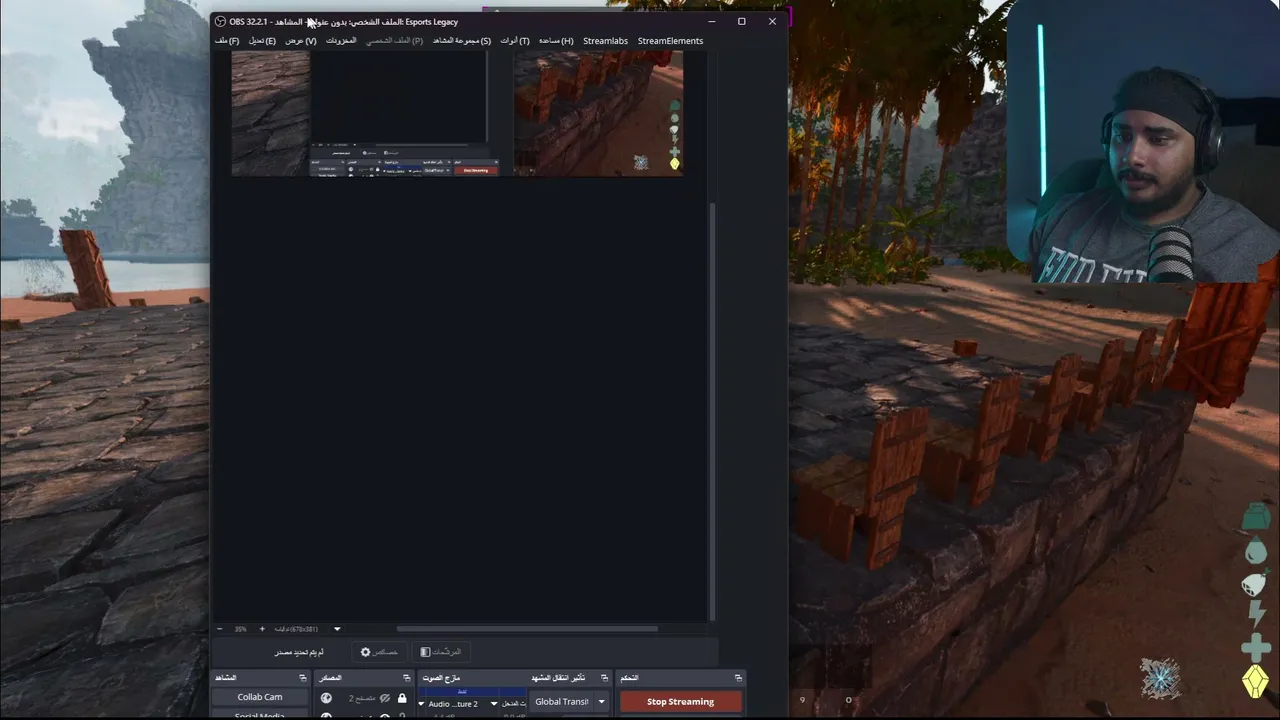1280x720 pixels.
Task: Click the OBS logo in the title bar
Action: tap(220, 21)
